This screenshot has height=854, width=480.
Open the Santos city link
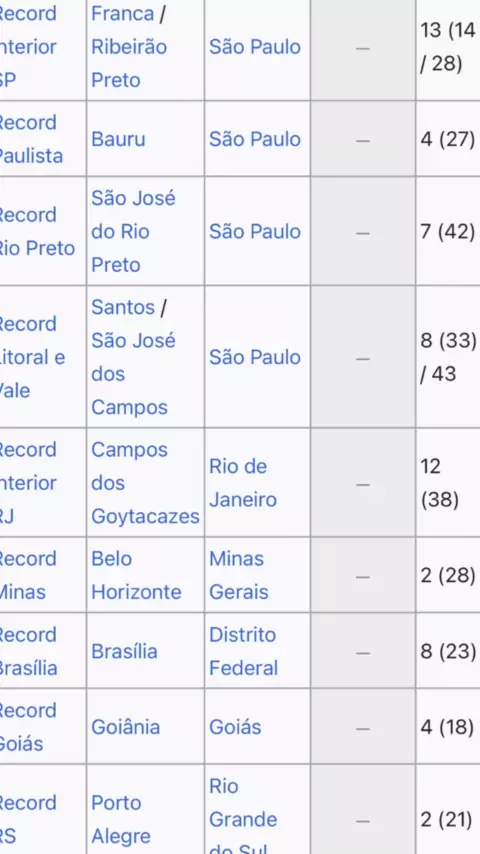click(123, 307)
